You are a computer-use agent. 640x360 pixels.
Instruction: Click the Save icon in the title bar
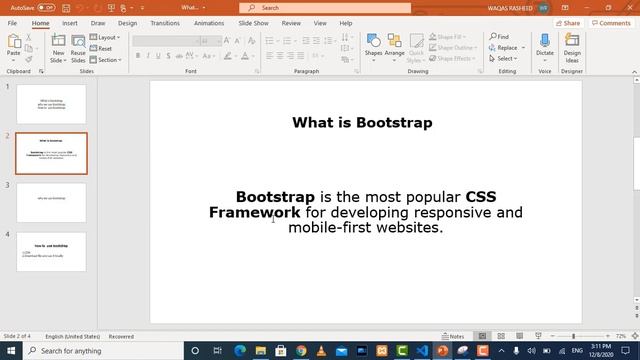pos(66,8)
